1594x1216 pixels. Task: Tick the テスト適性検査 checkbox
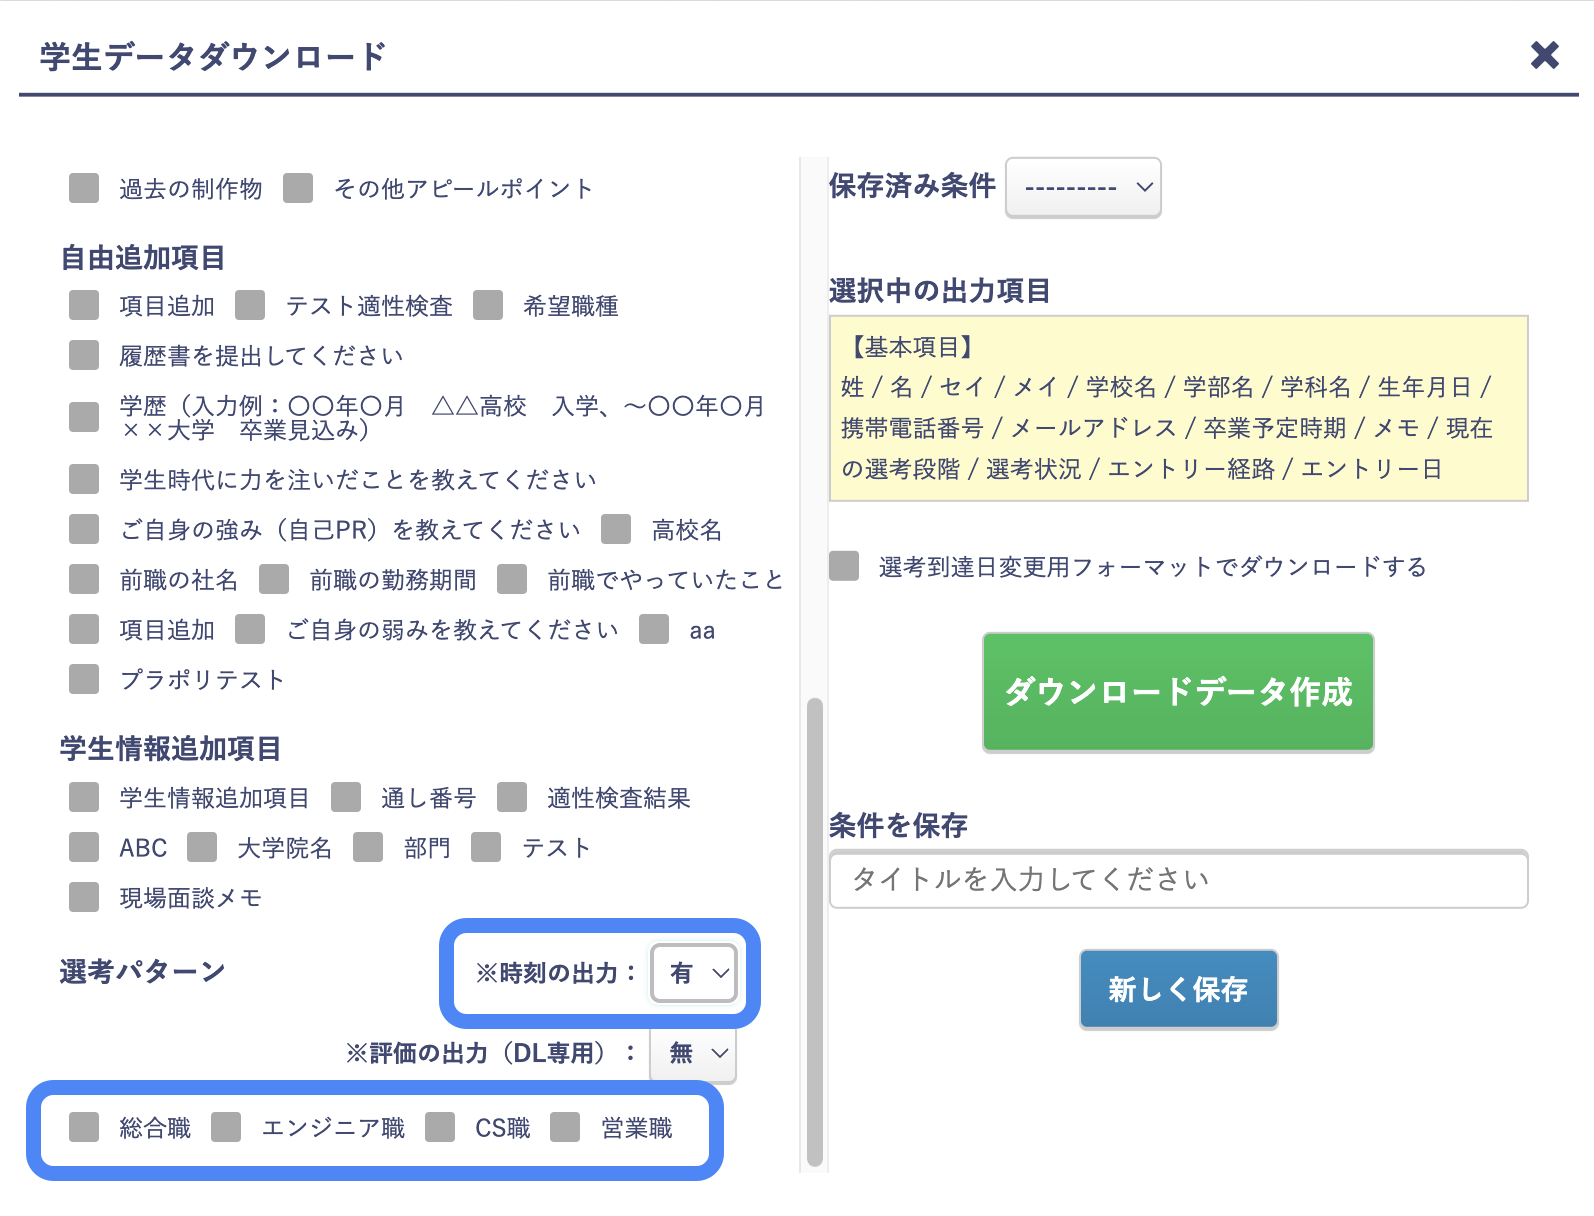click(250, 305)
